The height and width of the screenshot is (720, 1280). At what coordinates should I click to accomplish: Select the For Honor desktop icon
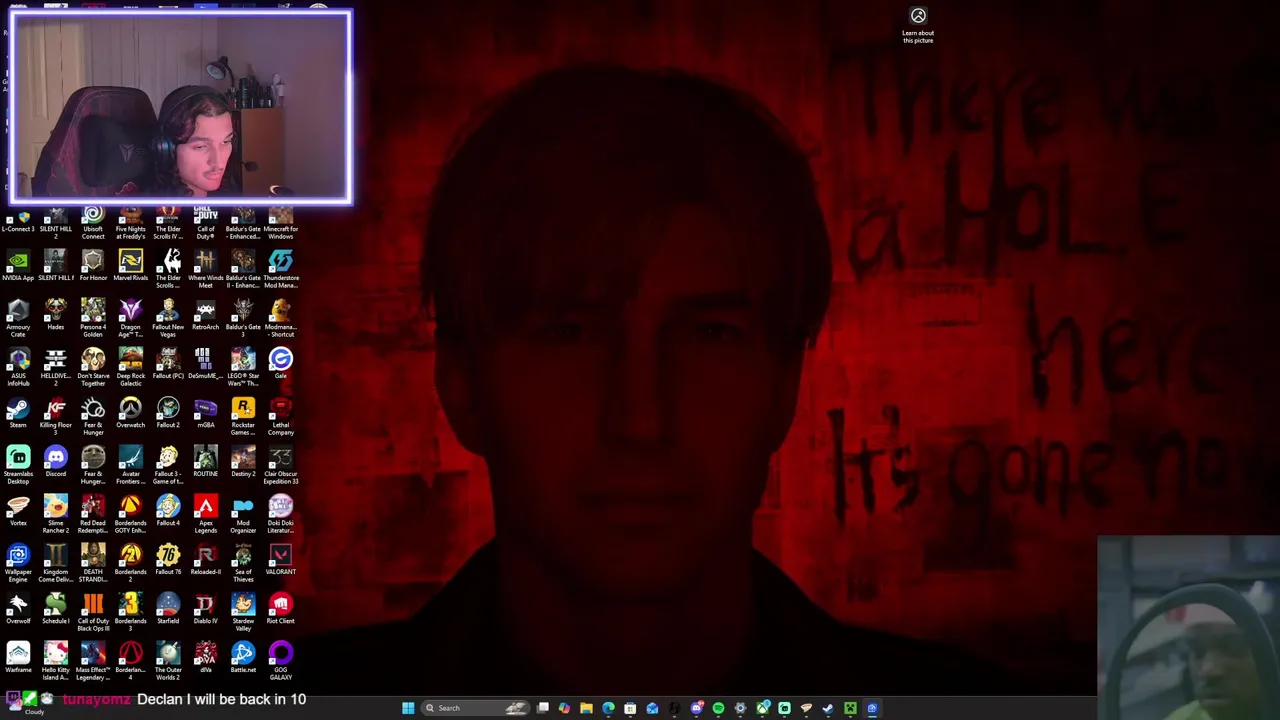click(x=93, y=265)
